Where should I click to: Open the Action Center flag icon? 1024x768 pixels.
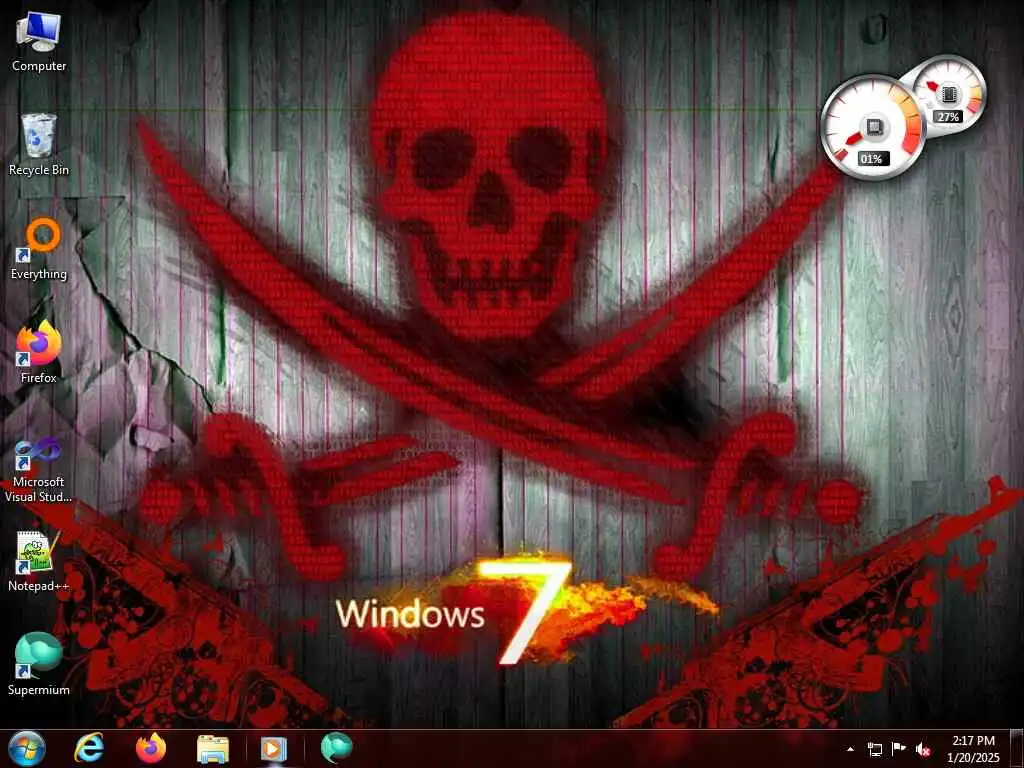(899, 749)
